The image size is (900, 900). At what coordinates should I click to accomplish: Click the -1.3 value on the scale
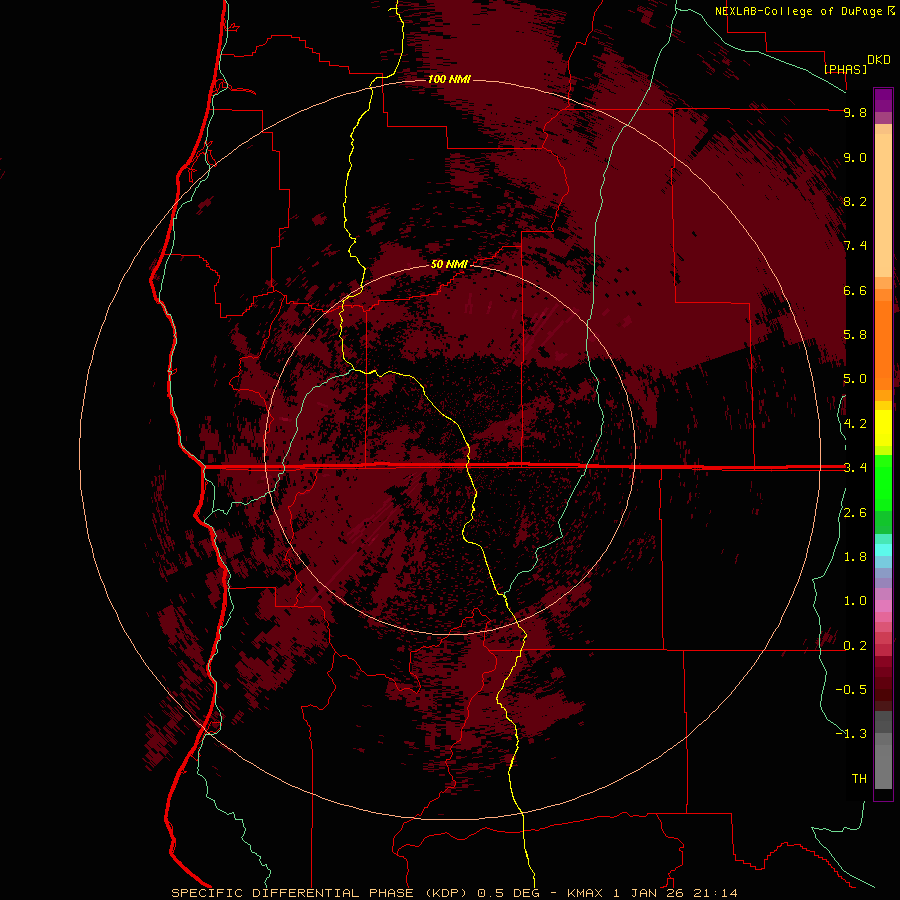tap(851, 734)
